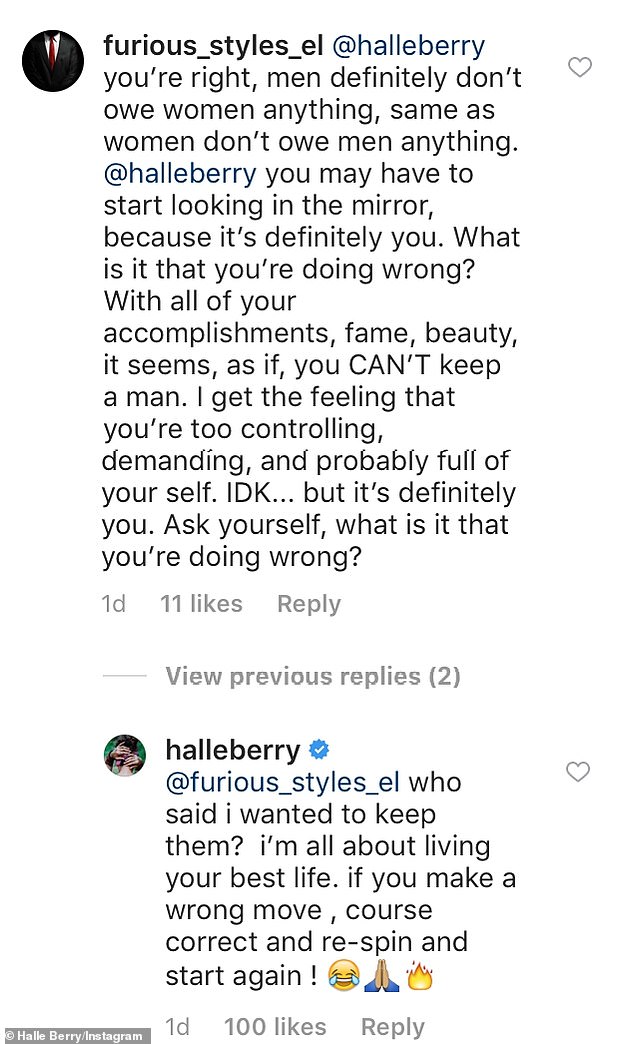Reply to halleberry's comment
The height and width of the screenshot is (1044, 634).
point(392,1027)
